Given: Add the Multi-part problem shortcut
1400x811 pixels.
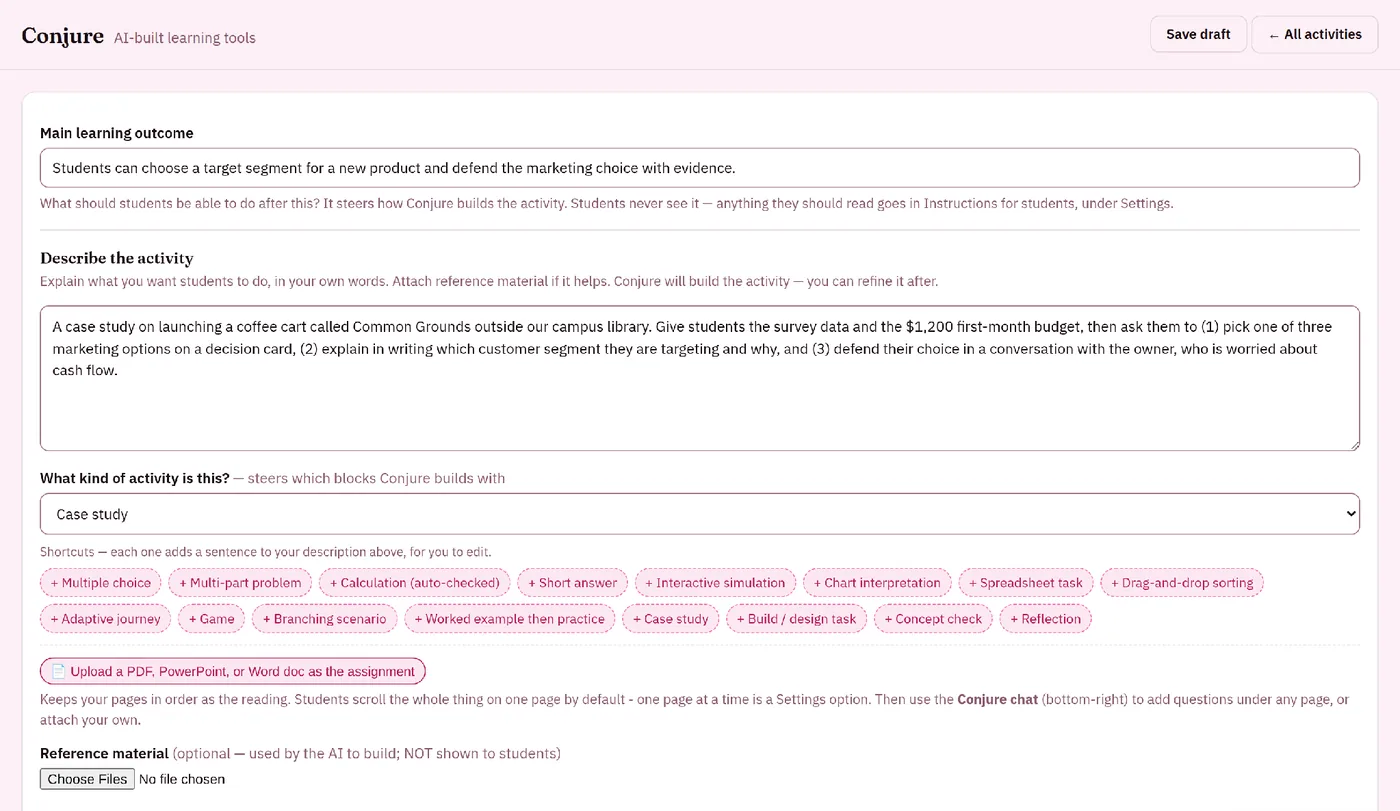Looking at the screenshot, I should [240, 583].
